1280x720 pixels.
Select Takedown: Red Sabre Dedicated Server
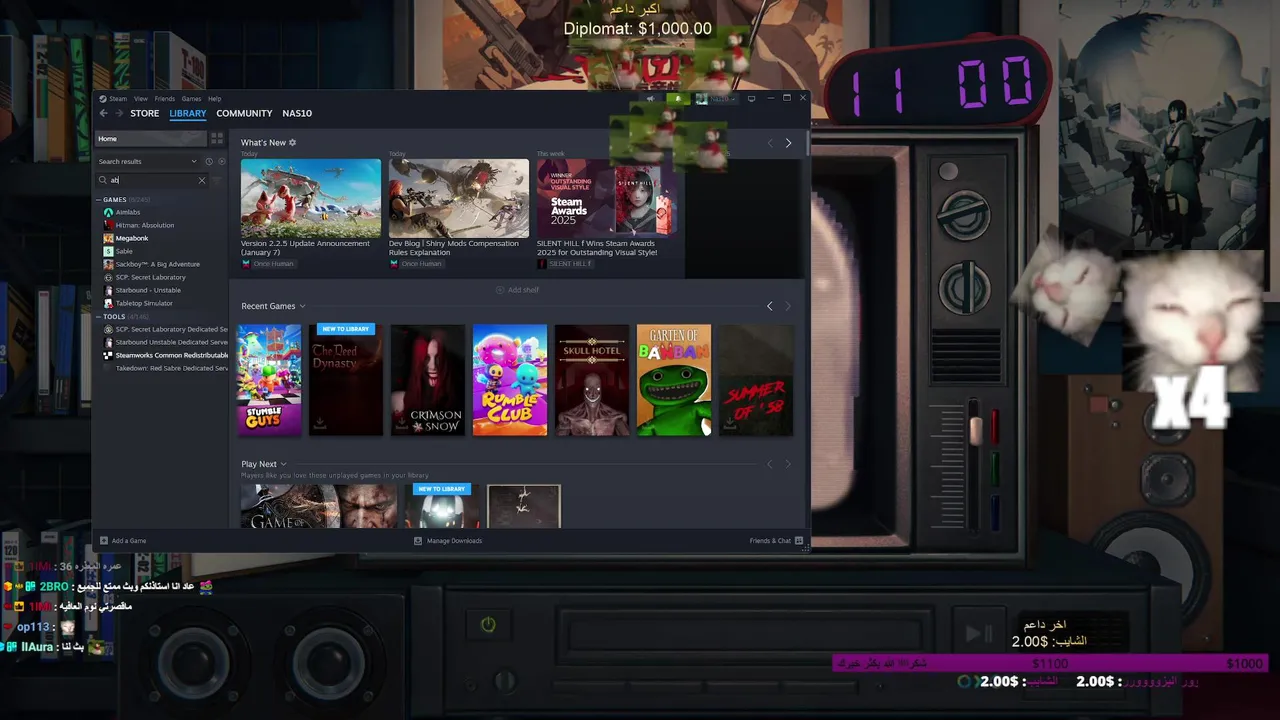click(165, 368)
